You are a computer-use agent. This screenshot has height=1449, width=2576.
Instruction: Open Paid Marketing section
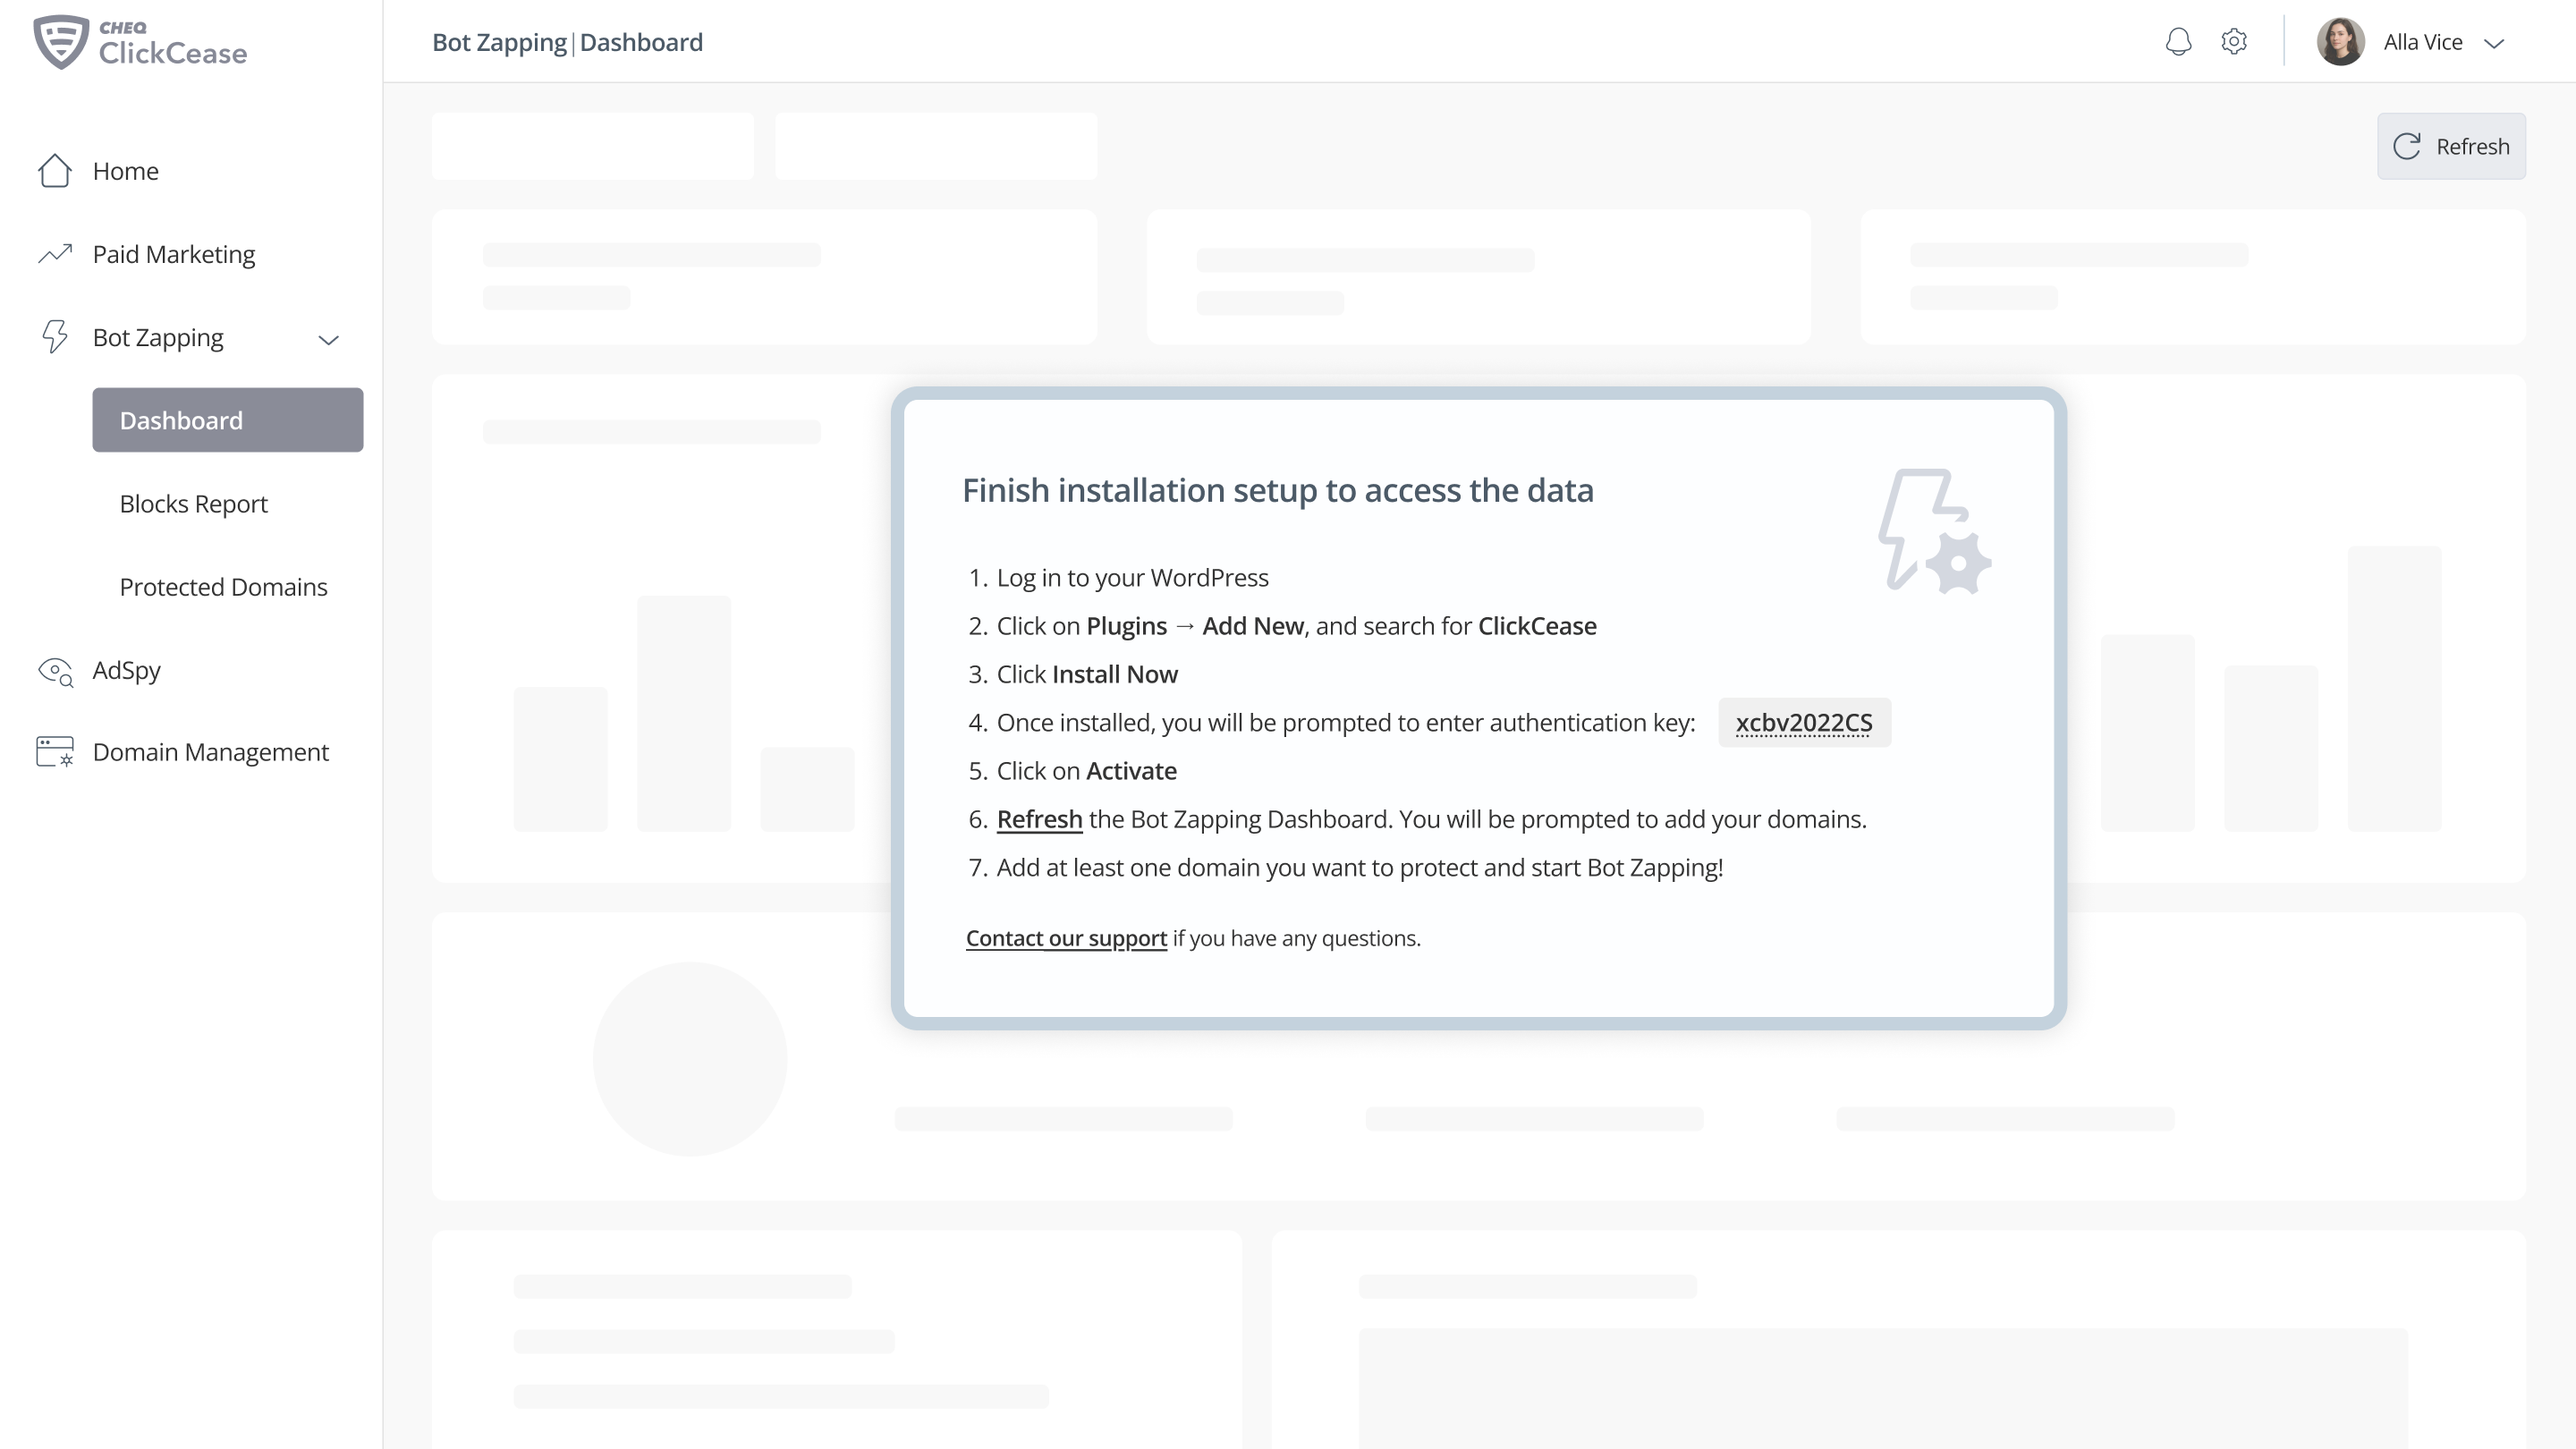(174, 254)
